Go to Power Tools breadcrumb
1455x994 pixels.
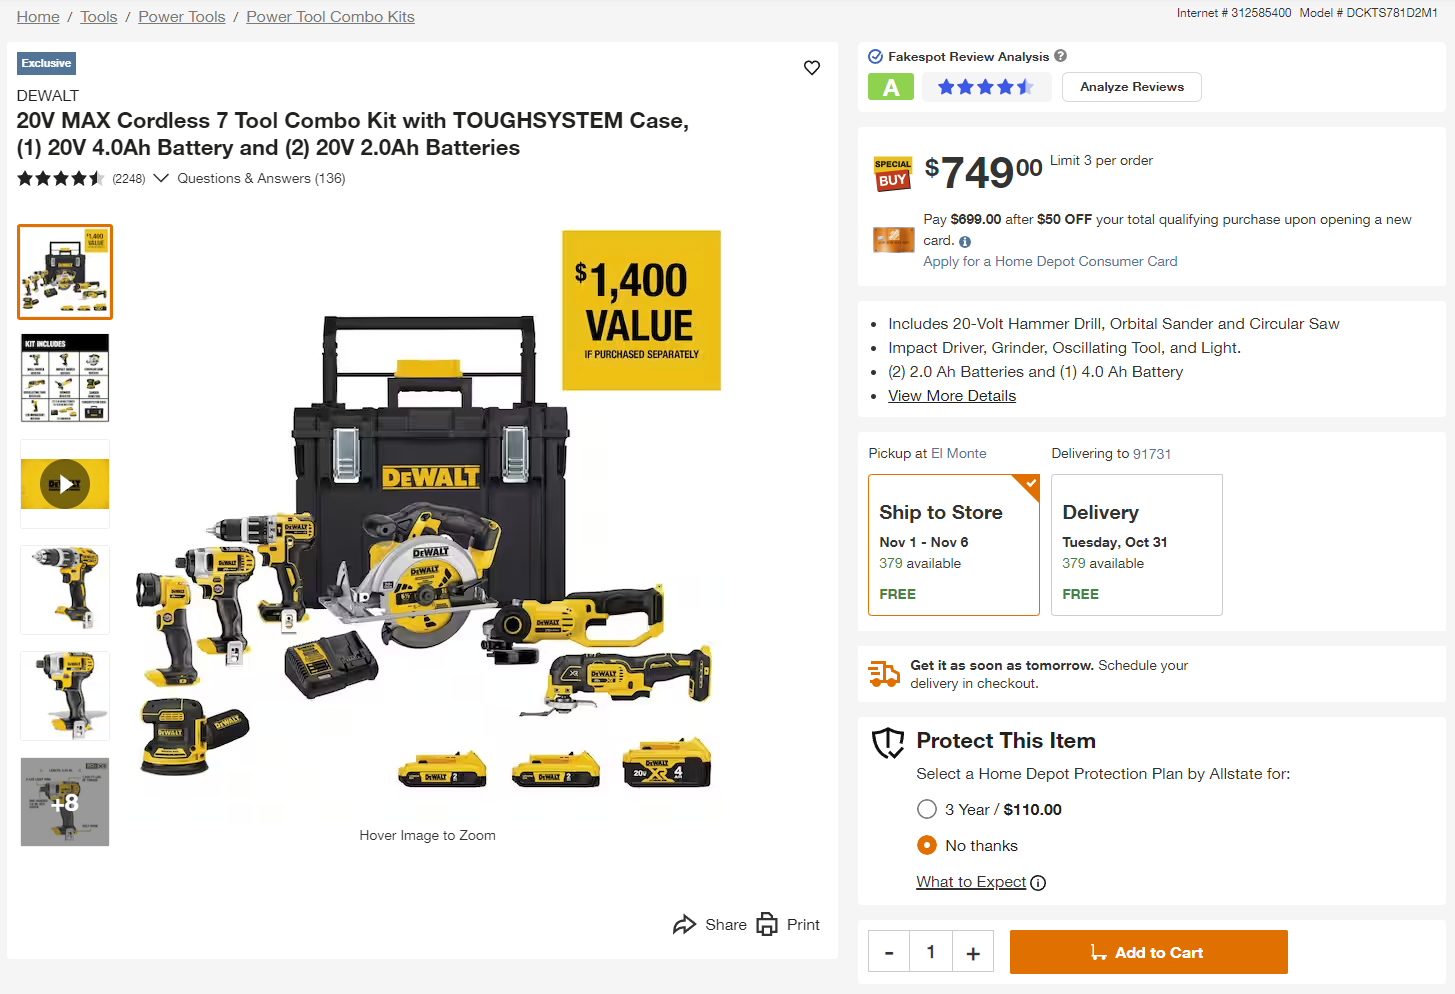pos(182,17)
